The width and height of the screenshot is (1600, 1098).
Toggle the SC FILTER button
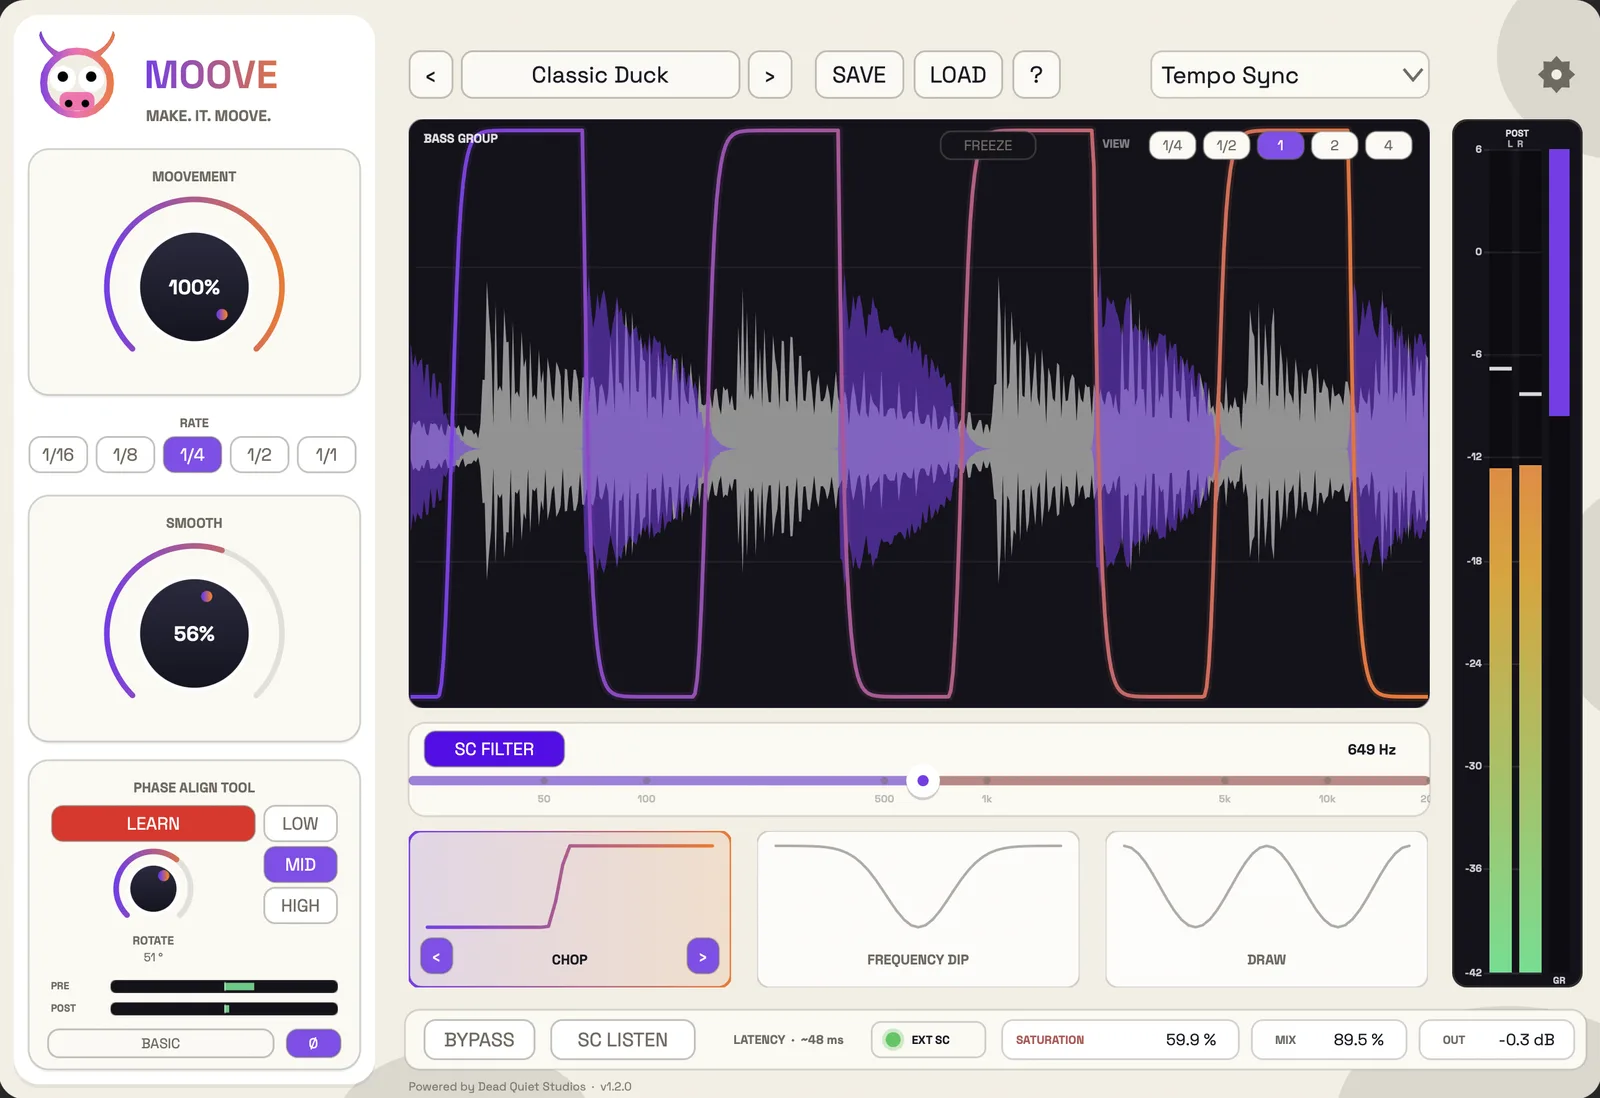[x=494, y=749]
